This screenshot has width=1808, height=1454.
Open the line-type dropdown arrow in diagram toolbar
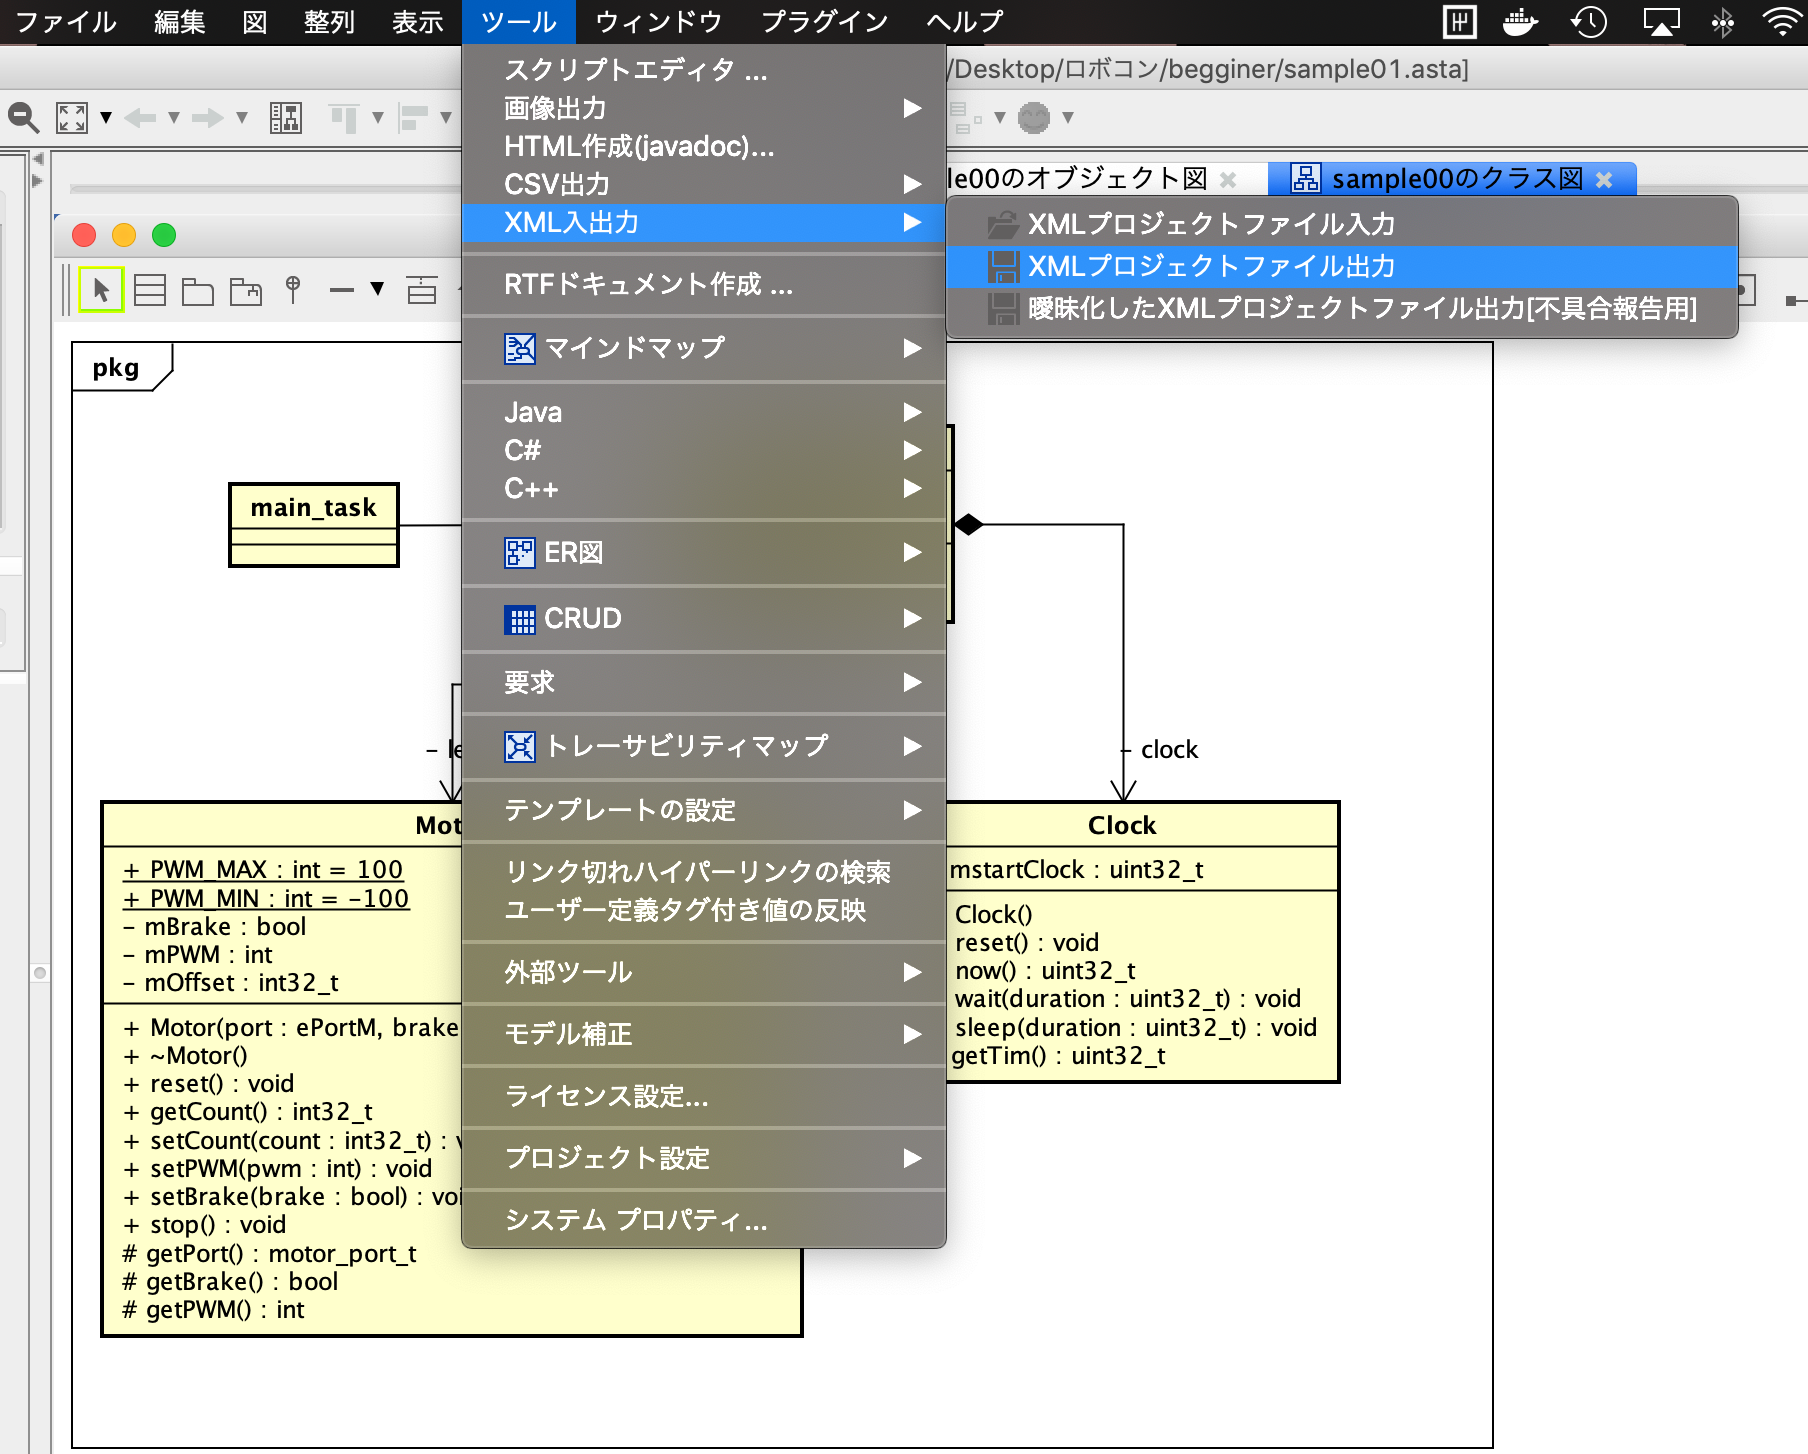click(x=377, y=290)
